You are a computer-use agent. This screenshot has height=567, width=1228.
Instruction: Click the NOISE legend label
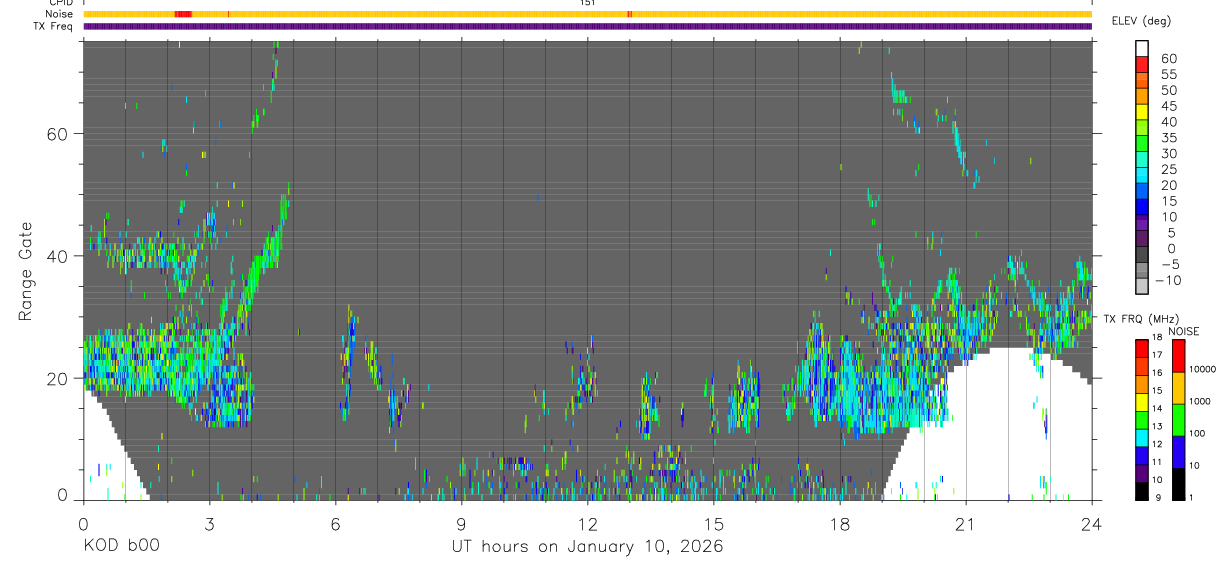(x=1182, y=331)
